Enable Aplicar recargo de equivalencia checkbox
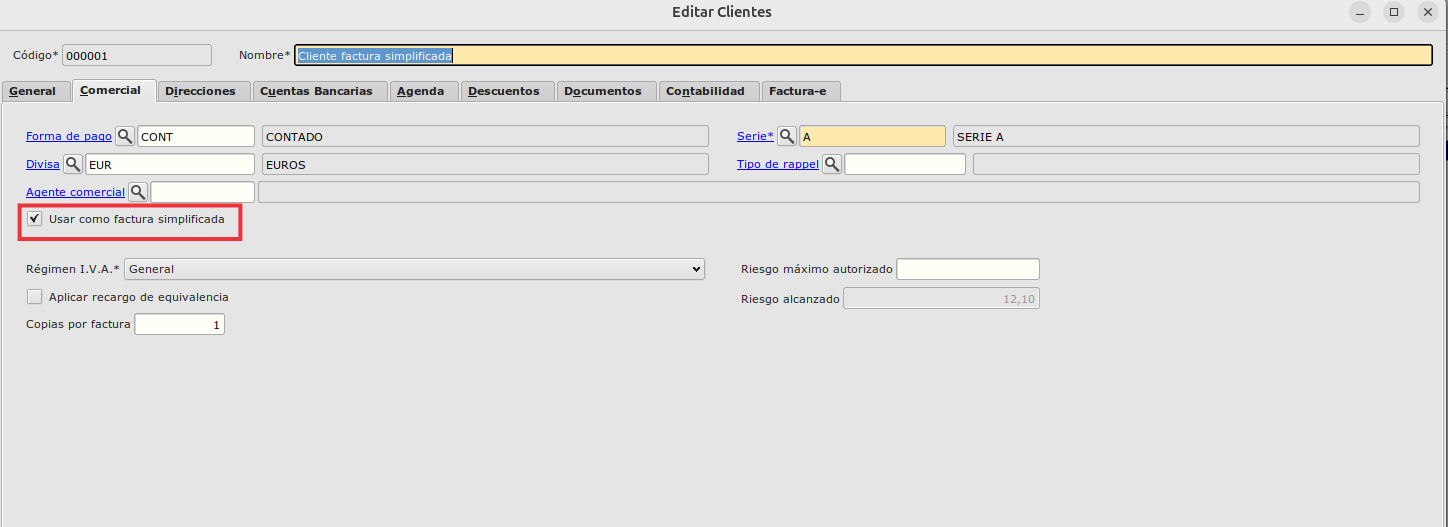 pos(35,297)
